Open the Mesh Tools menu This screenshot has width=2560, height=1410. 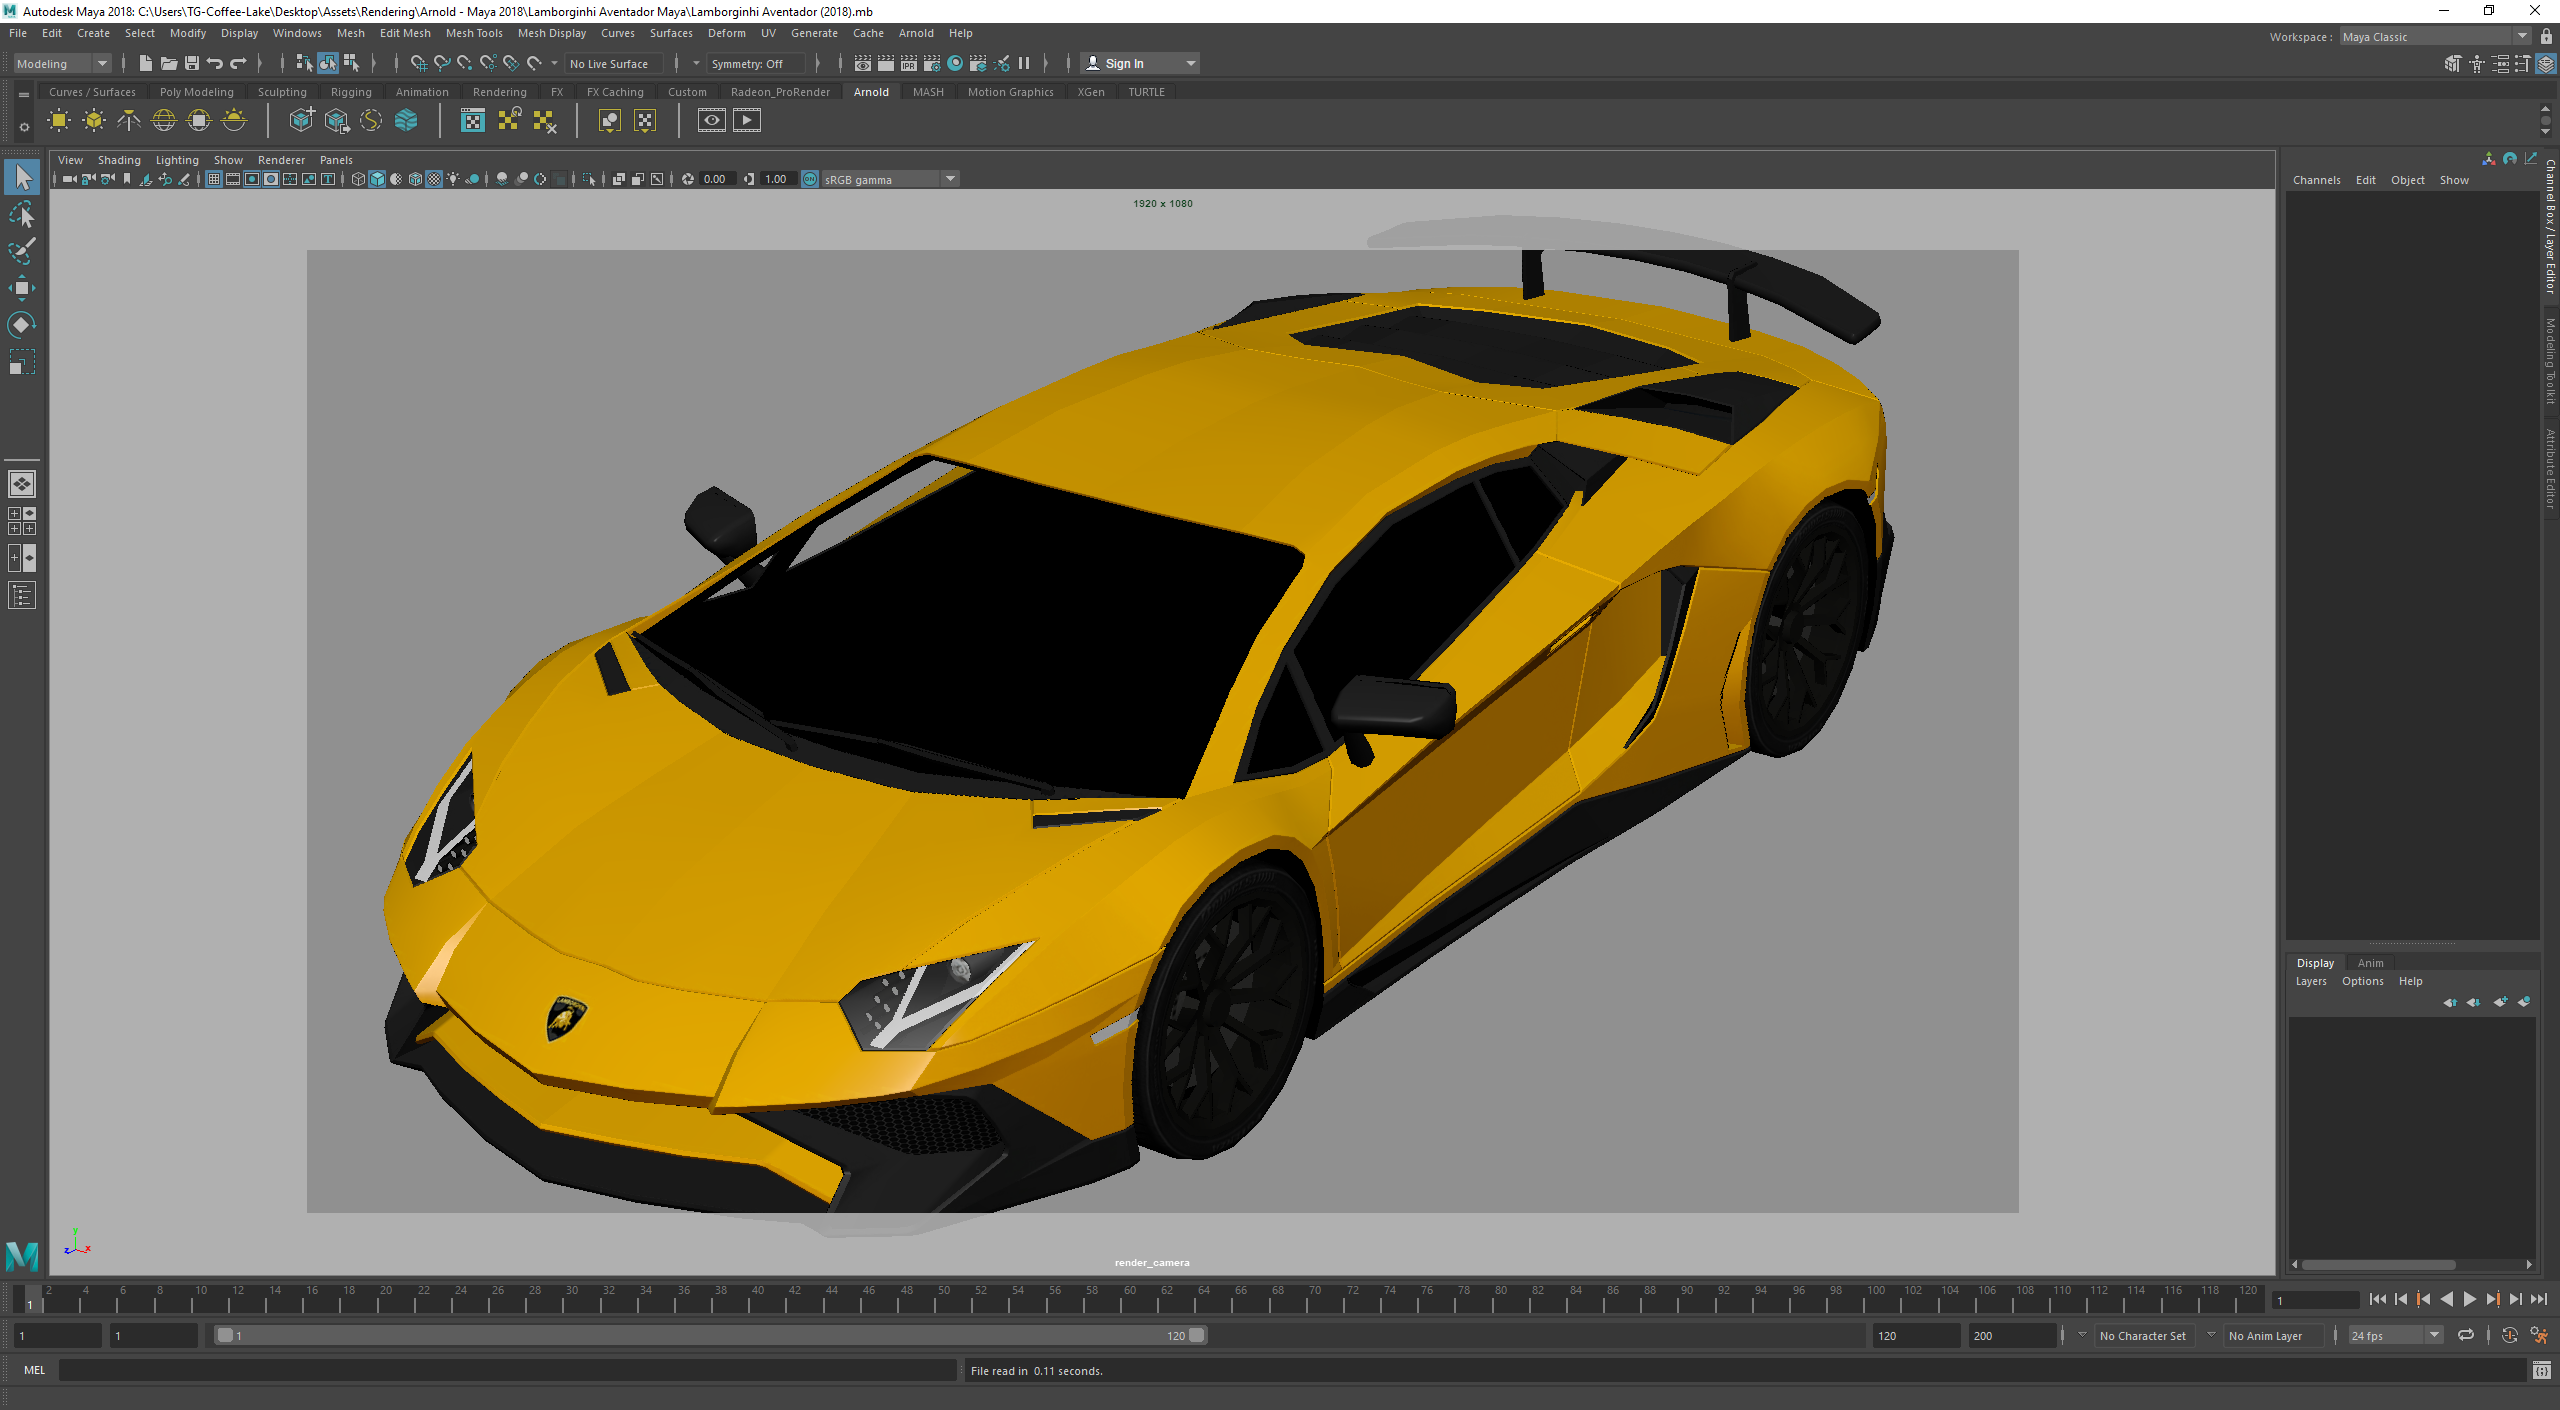coord(474,33)
